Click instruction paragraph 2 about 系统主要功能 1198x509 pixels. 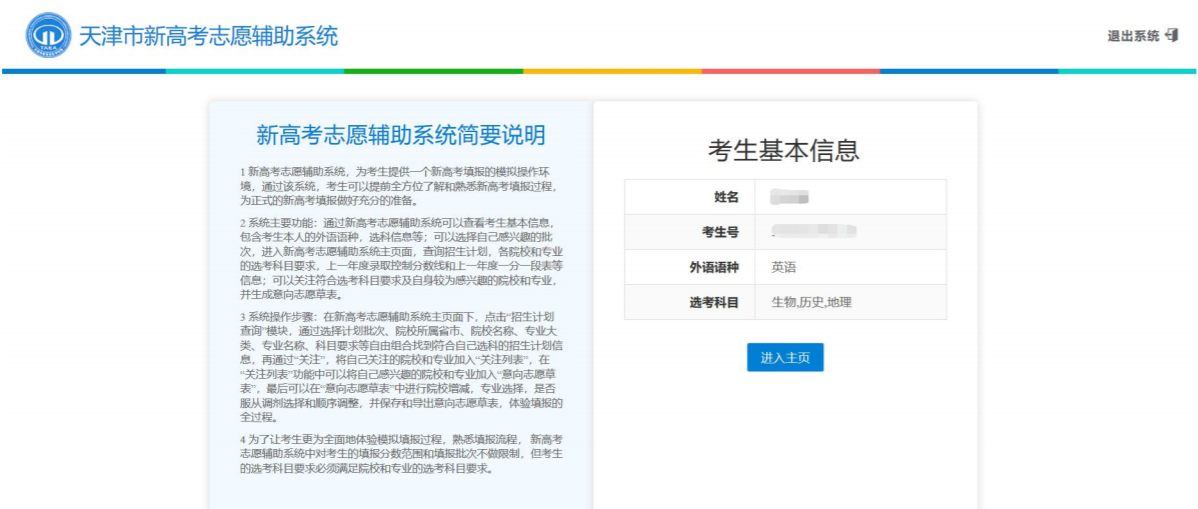[x=400, y=258]
